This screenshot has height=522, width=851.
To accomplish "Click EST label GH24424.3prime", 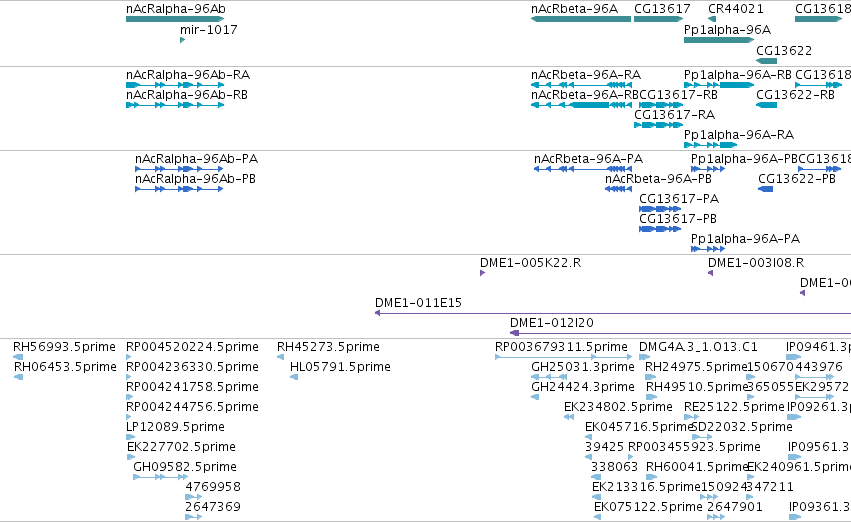I will pos(583,387).
